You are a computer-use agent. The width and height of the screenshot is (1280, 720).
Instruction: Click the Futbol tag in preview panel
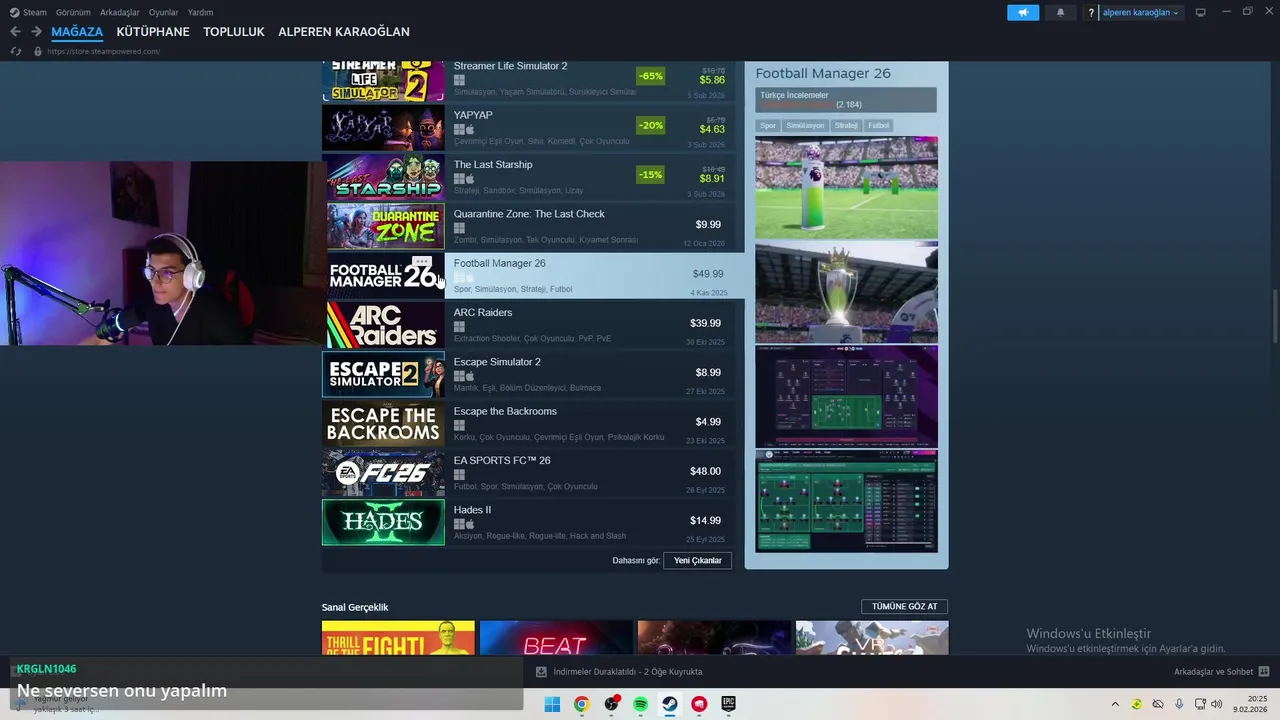click(878, 125)
